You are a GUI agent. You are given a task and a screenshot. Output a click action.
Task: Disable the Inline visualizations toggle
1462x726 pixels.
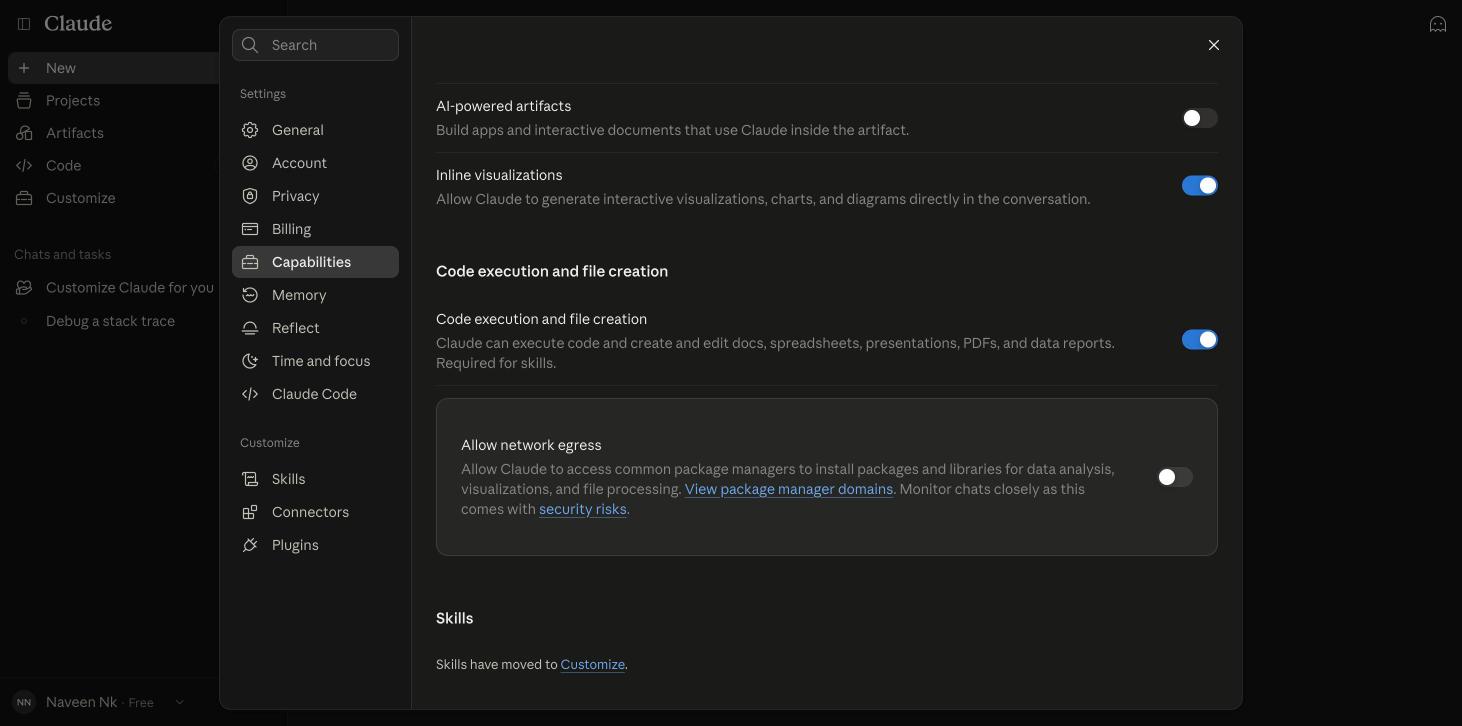click(1199, 186)
